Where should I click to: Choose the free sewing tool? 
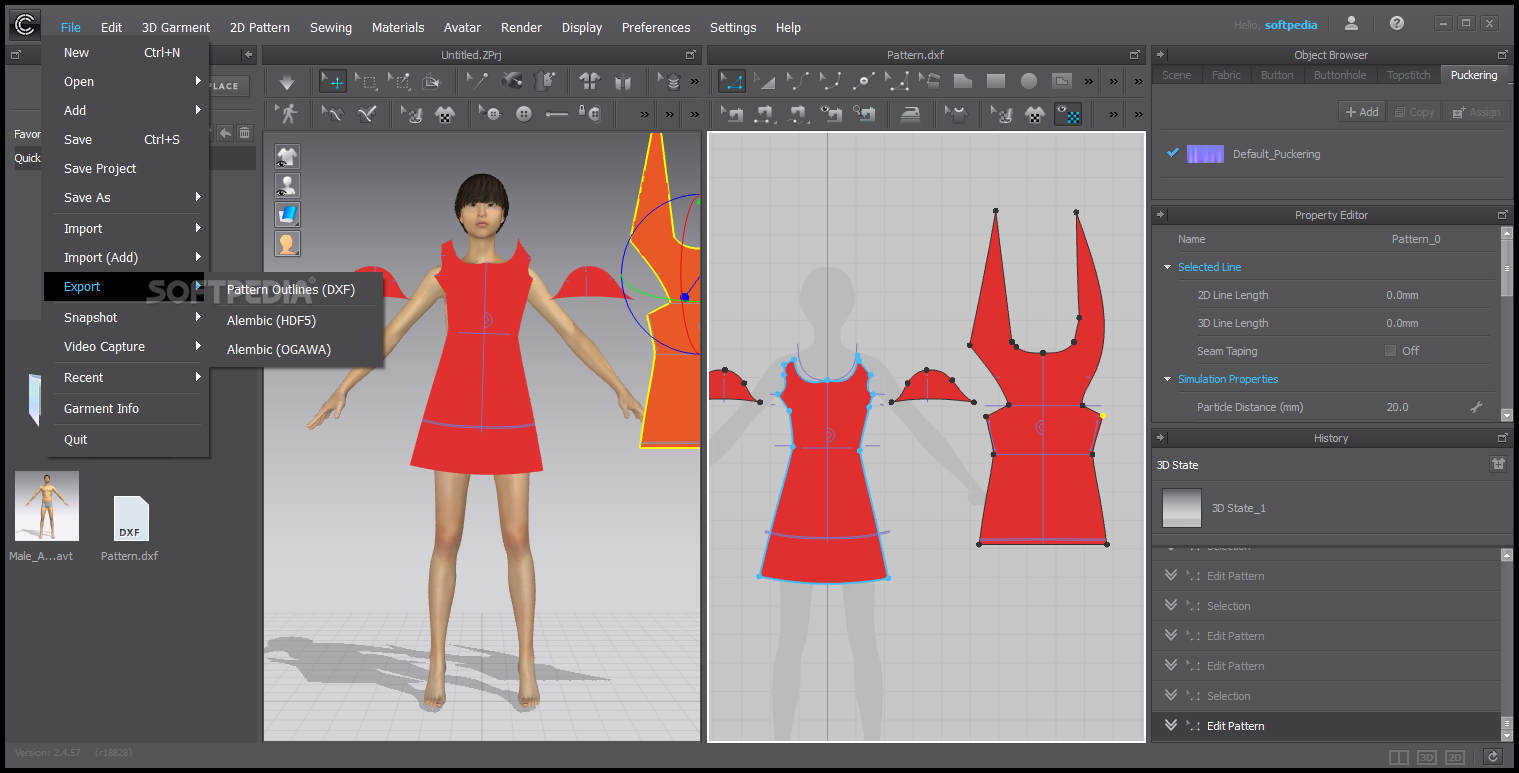coord(798,114)
